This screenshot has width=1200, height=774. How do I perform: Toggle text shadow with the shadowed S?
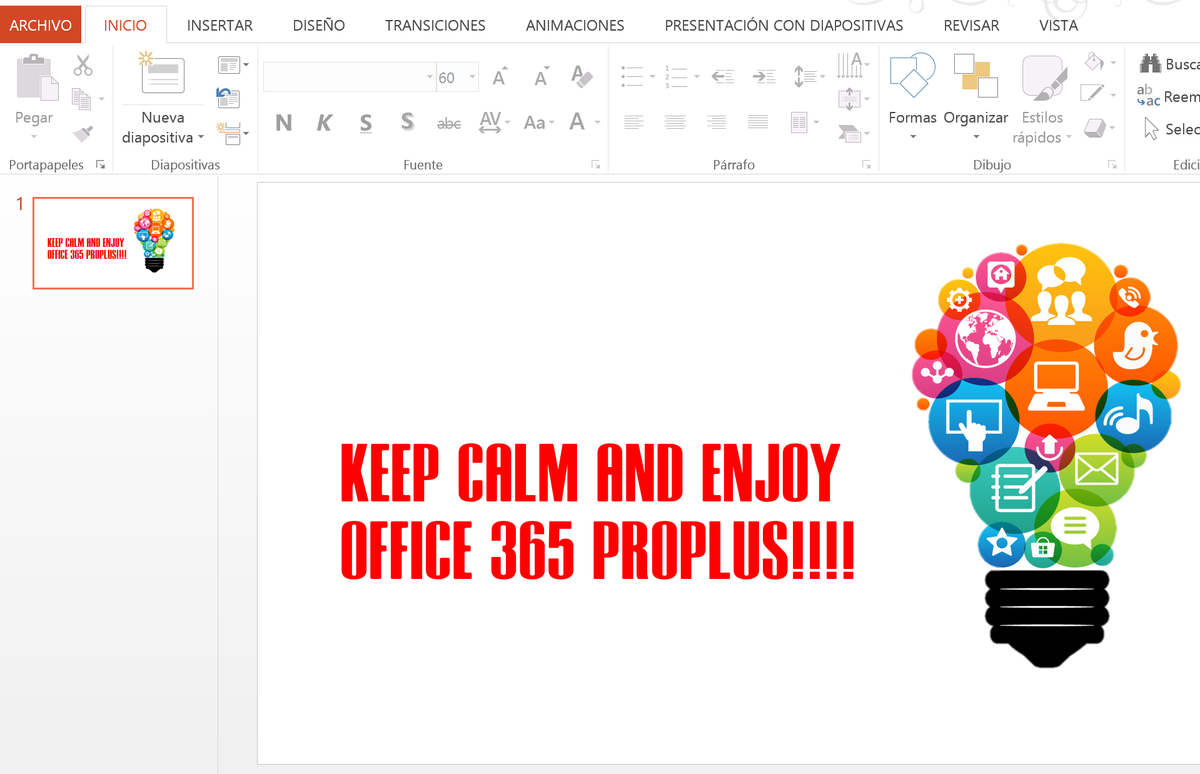(x=407, y=123)
